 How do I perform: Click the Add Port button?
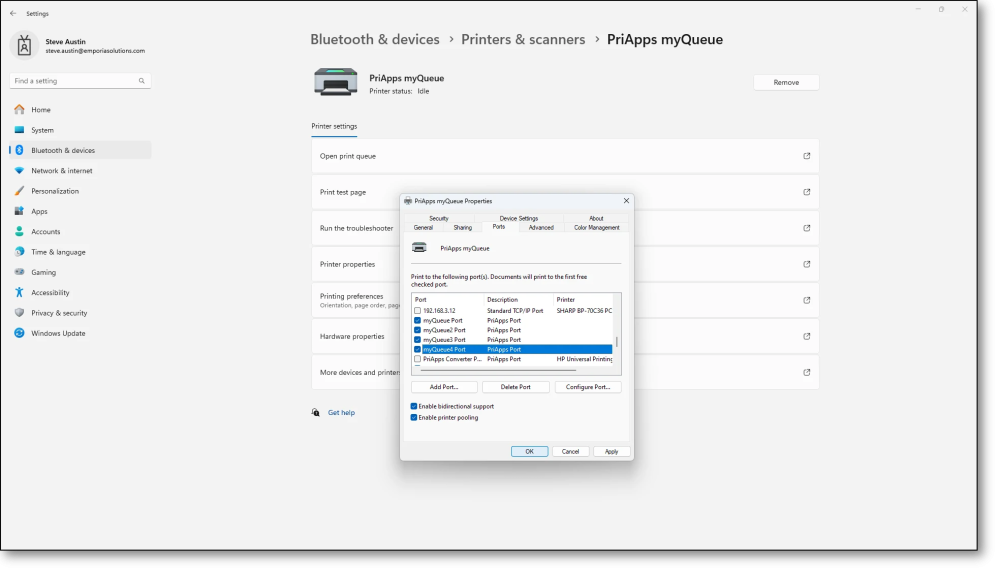(444, 387)
